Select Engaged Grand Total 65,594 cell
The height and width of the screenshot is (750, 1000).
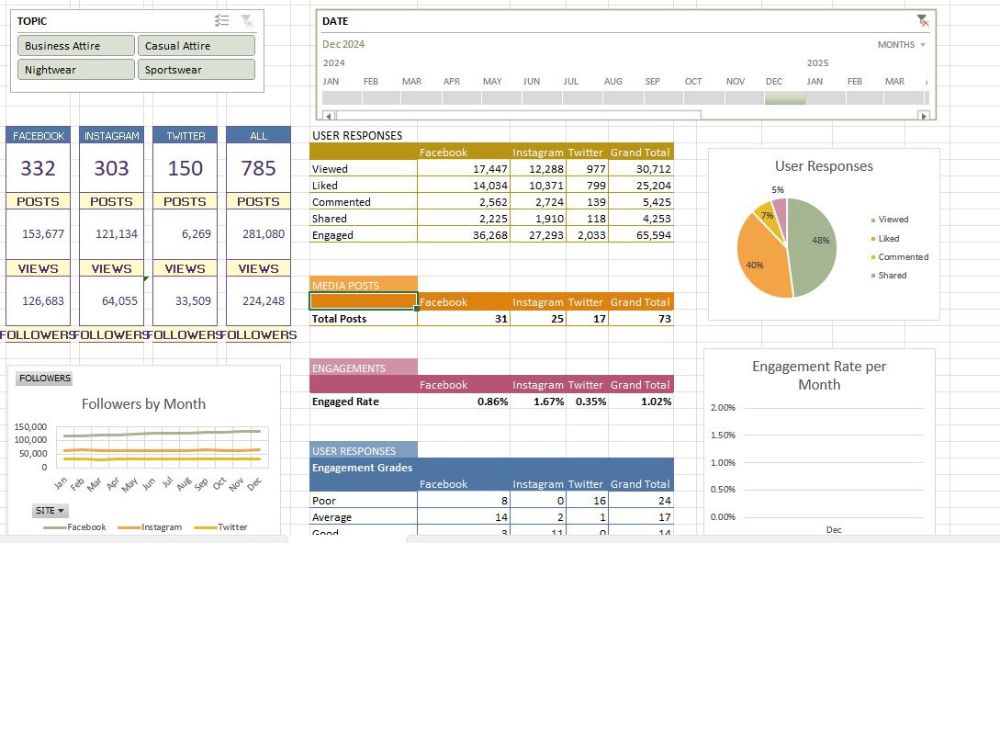pos(641,235)
